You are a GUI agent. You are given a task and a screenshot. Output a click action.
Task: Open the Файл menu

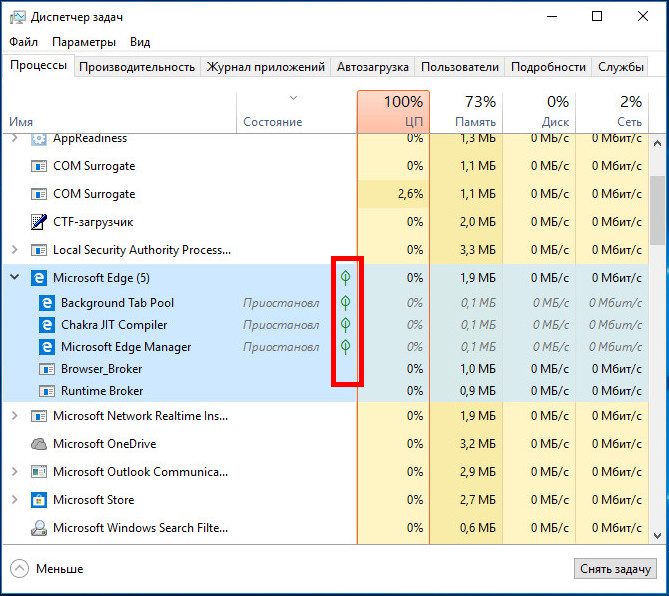tap(23, 42)
